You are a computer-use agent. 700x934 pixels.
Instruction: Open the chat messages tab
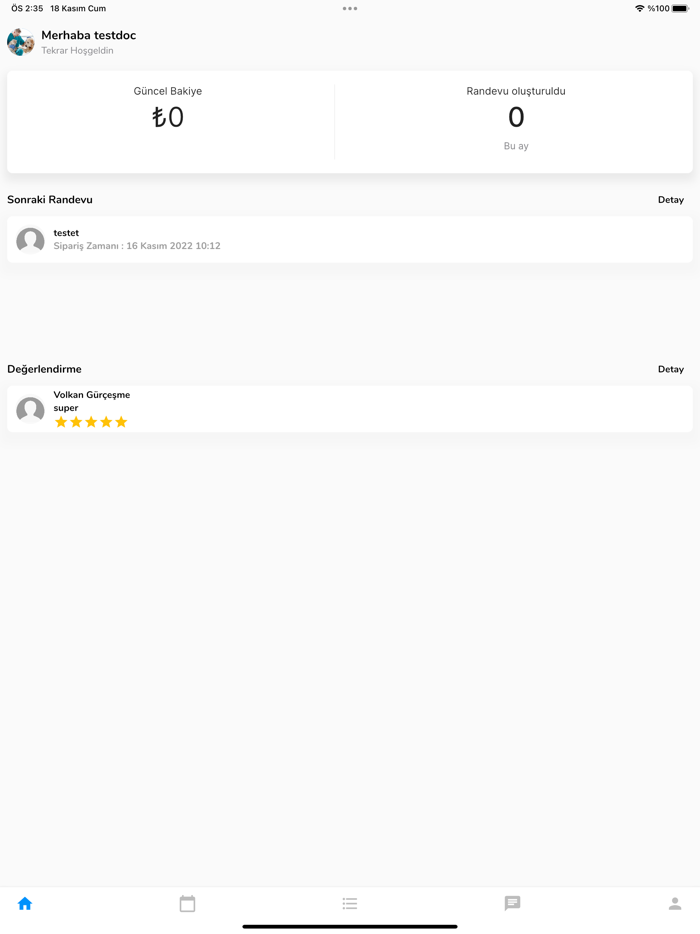point(512,903)
